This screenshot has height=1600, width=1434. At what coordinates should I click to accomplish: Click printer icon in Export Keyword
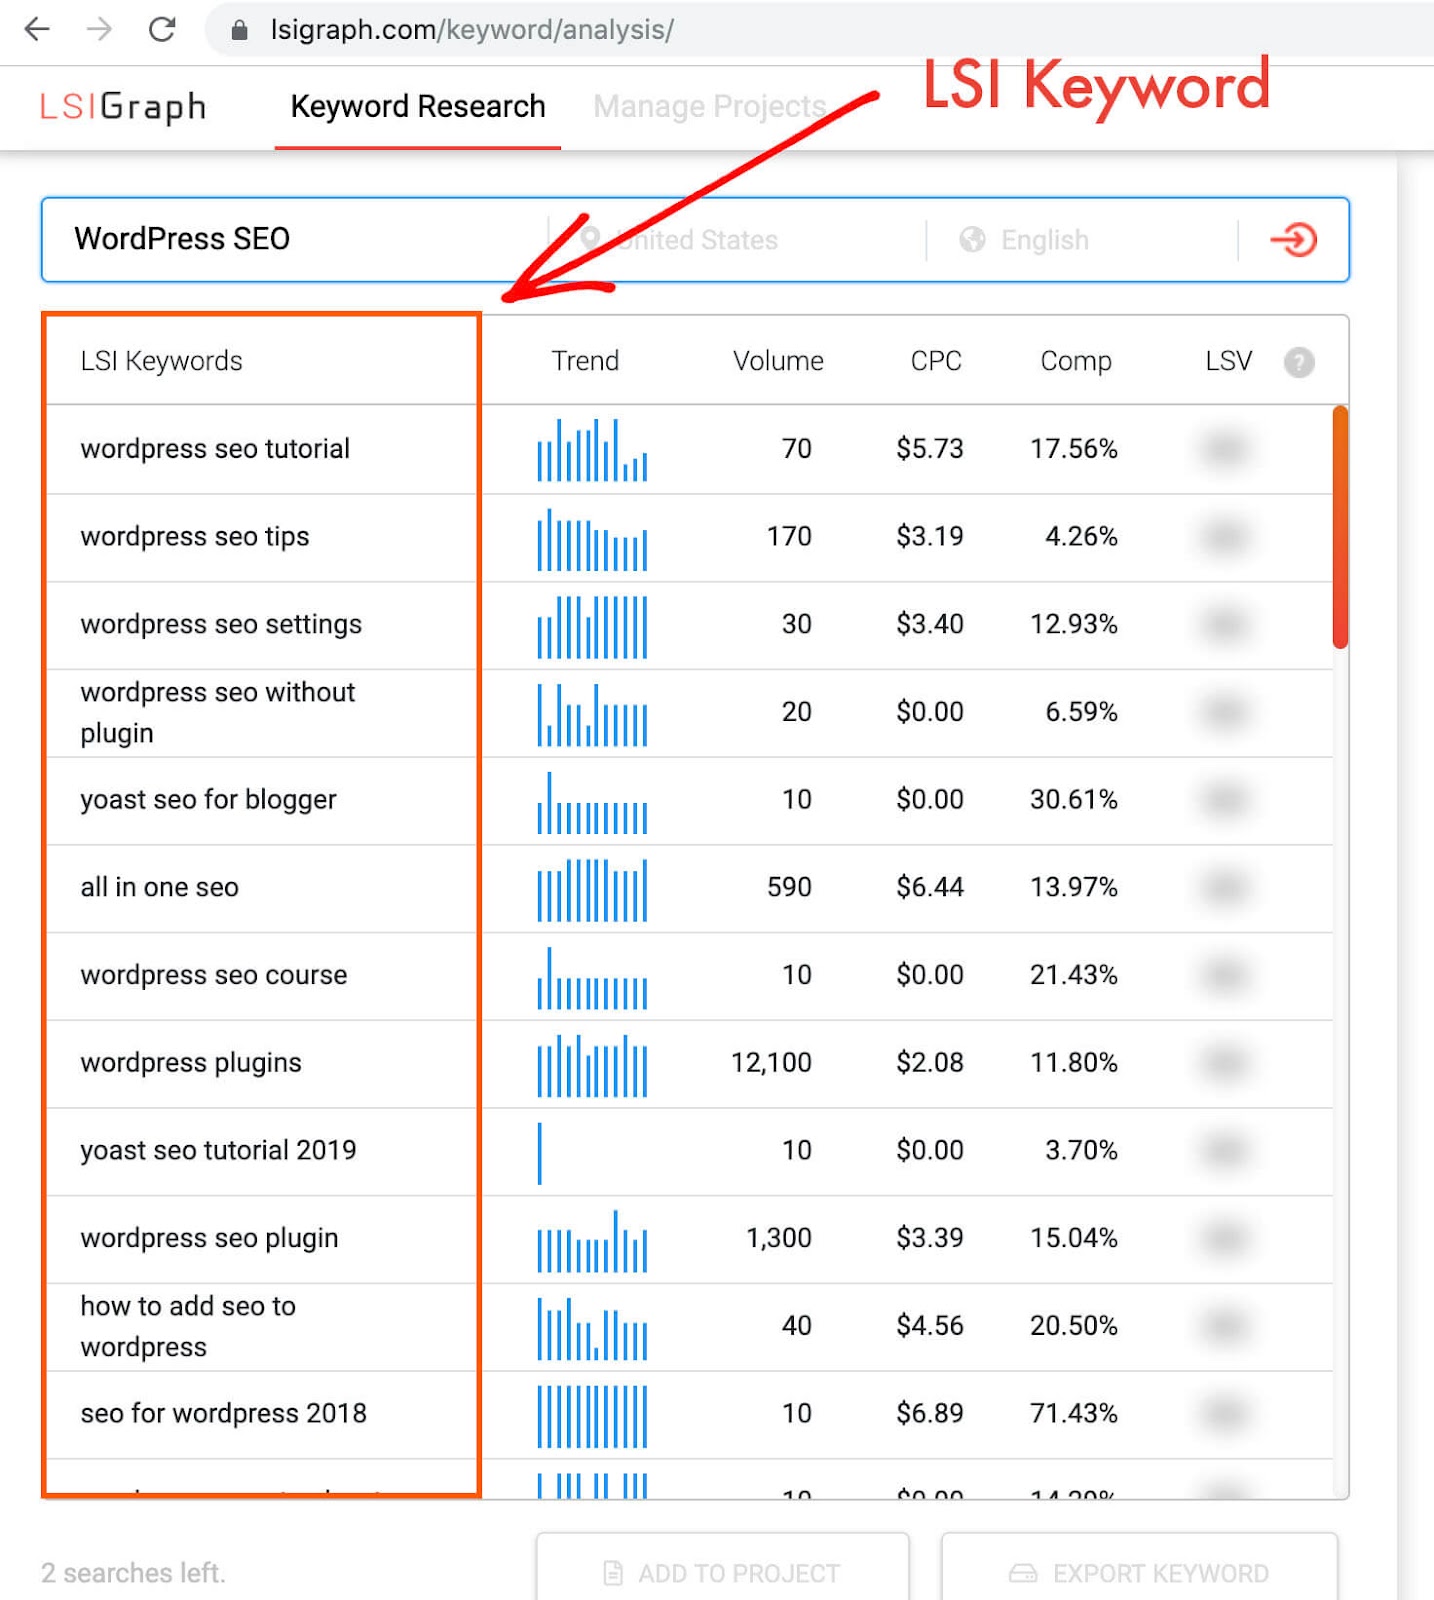pos(1023,1574)
